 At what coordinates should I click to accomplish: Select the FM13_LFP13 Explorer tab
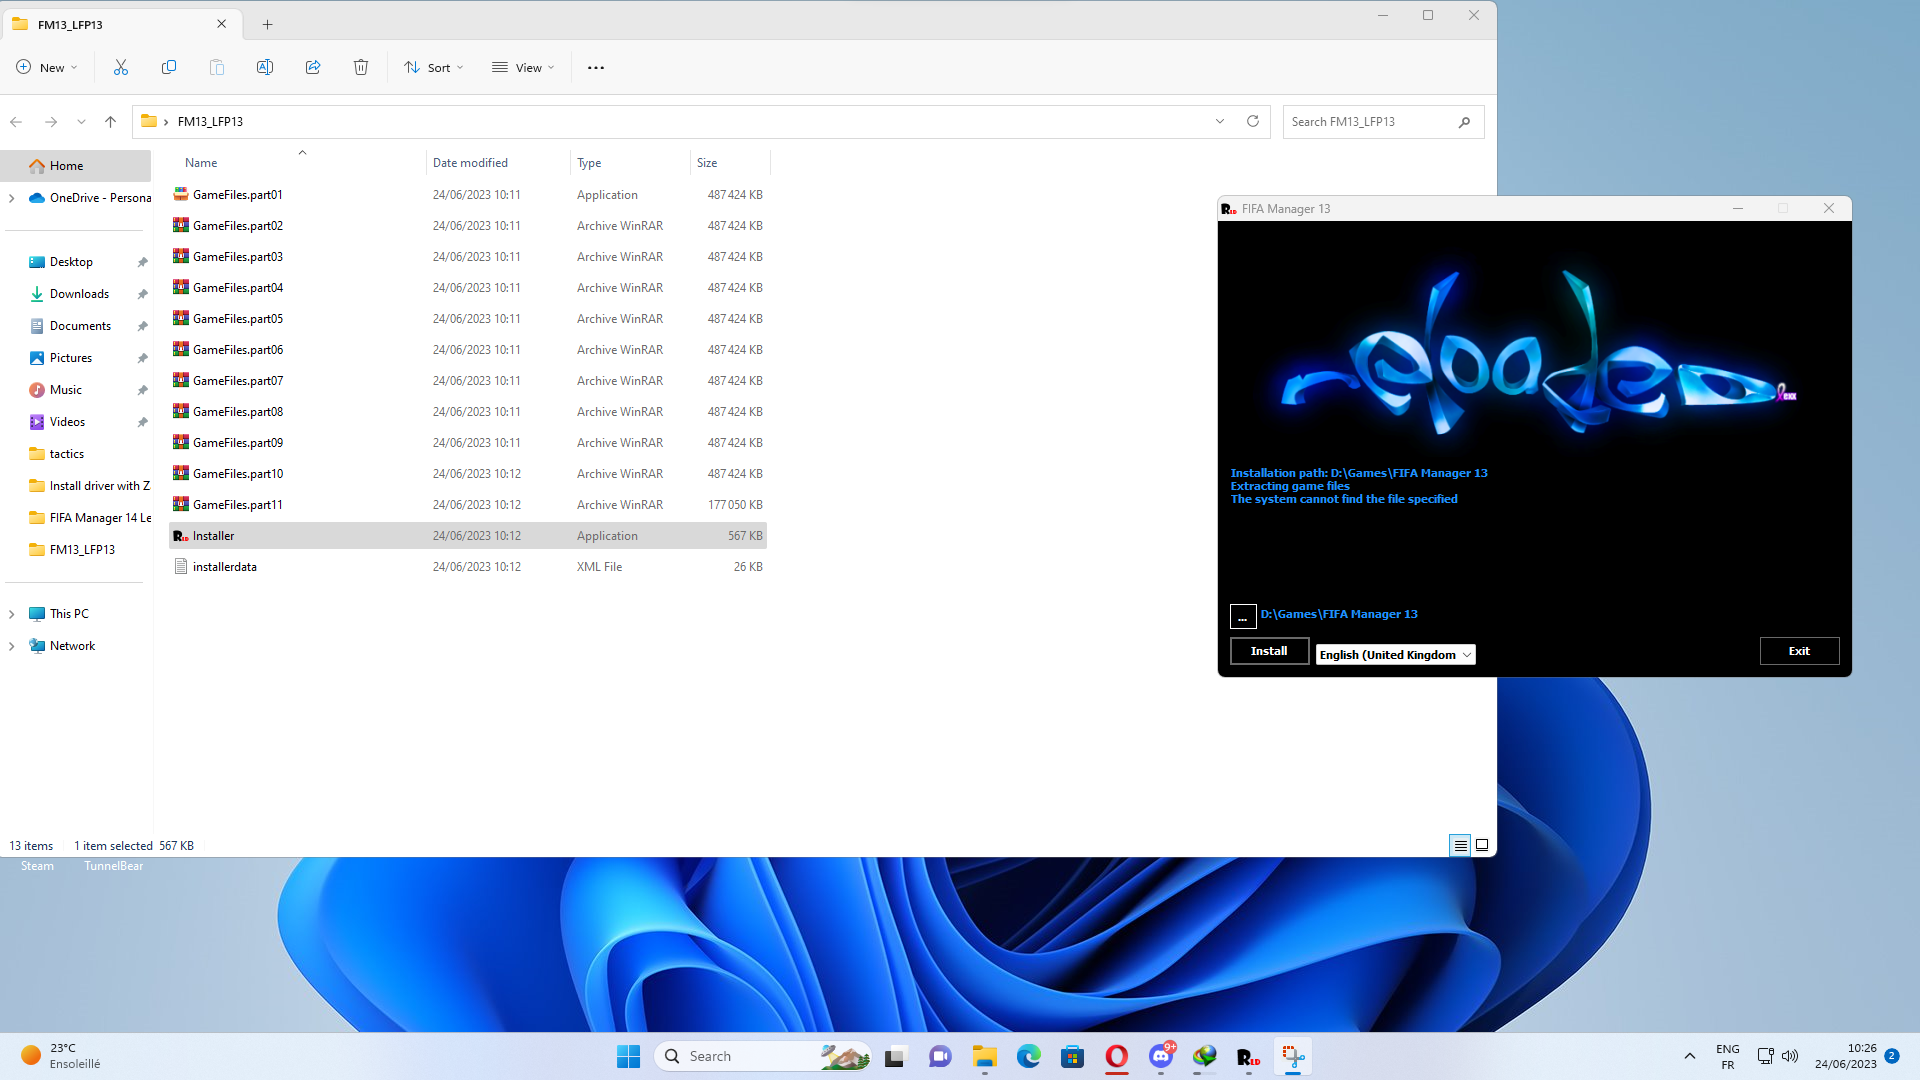[121, 24]
